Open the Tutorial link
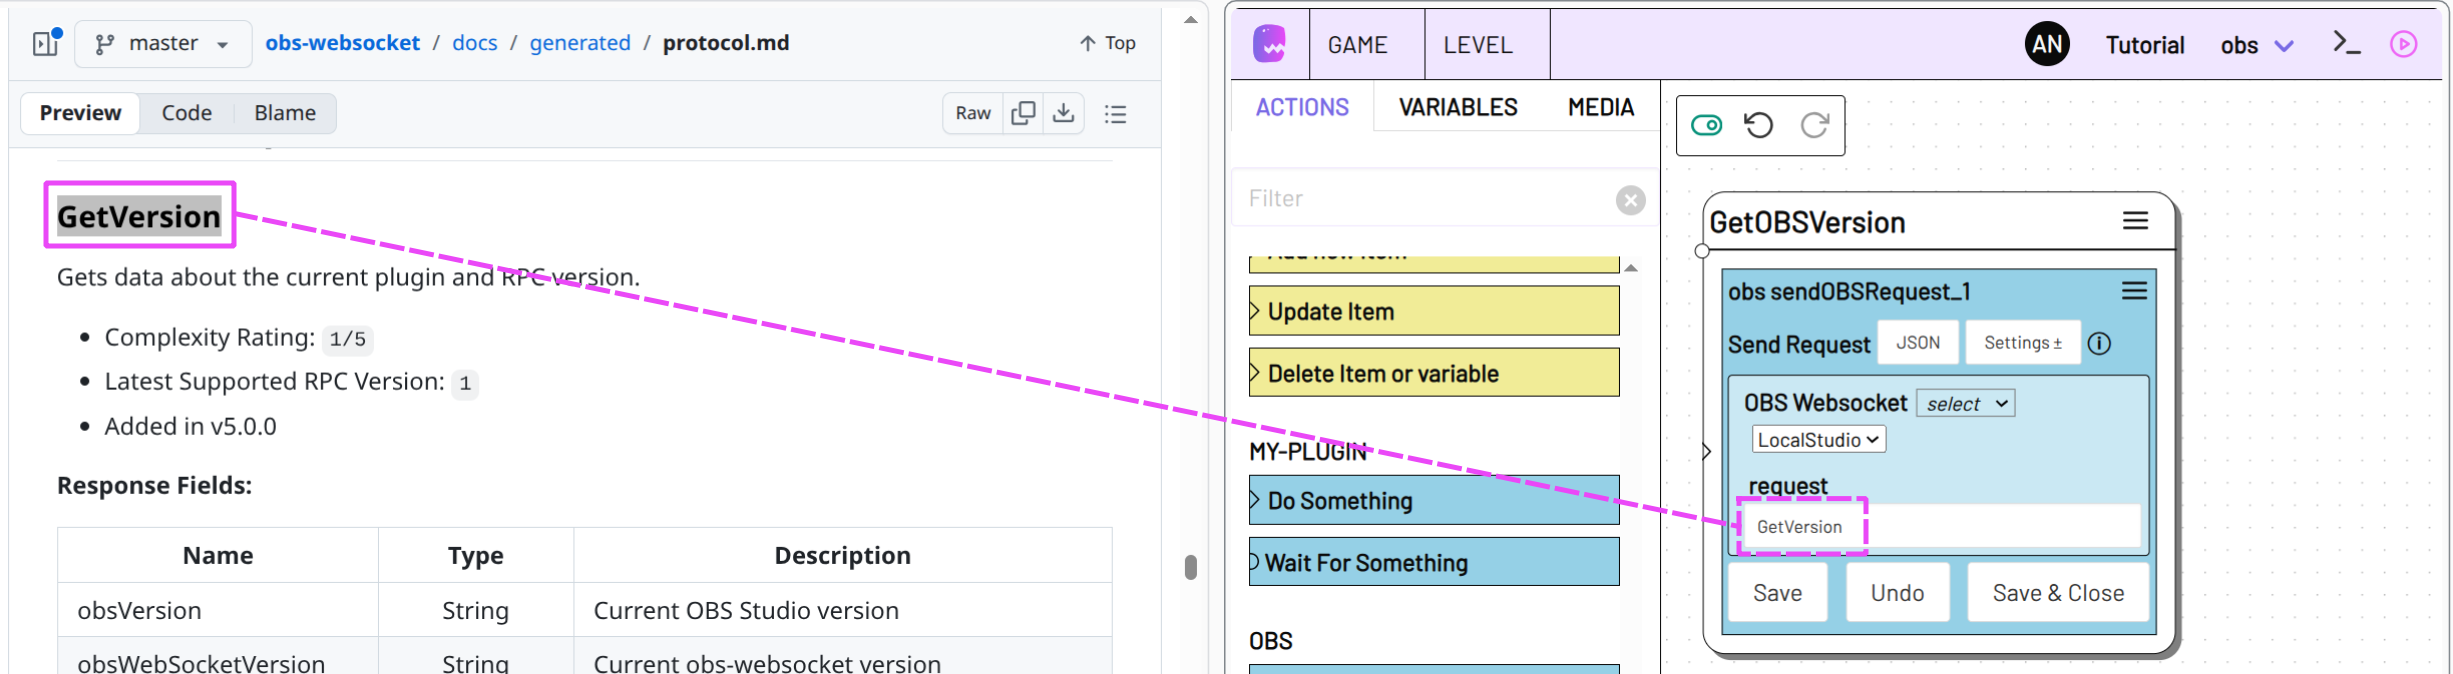Image resolution: width=2453 pixels, height=674 pixels. click(x=2145, y=45)
